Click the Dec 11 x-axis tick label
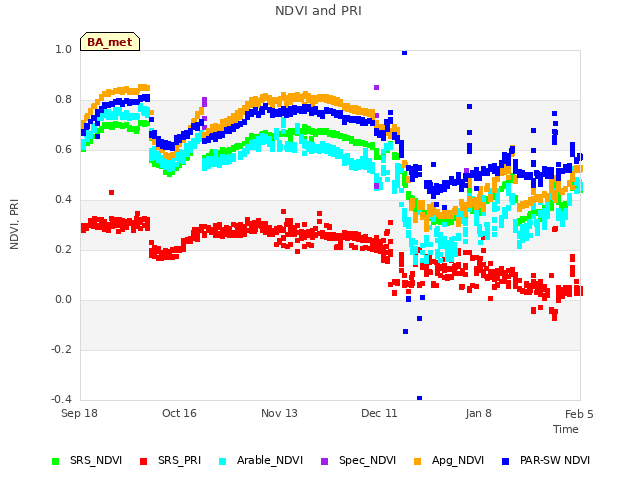This screenshot has width=640, height=480. (x=379, y=413)
